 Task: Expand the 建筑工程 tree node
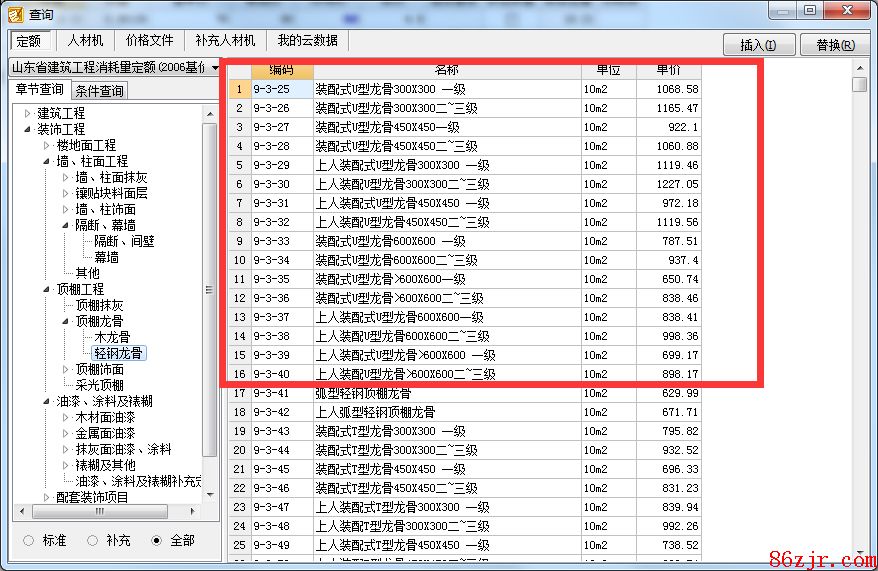click(x=28, y=113)
